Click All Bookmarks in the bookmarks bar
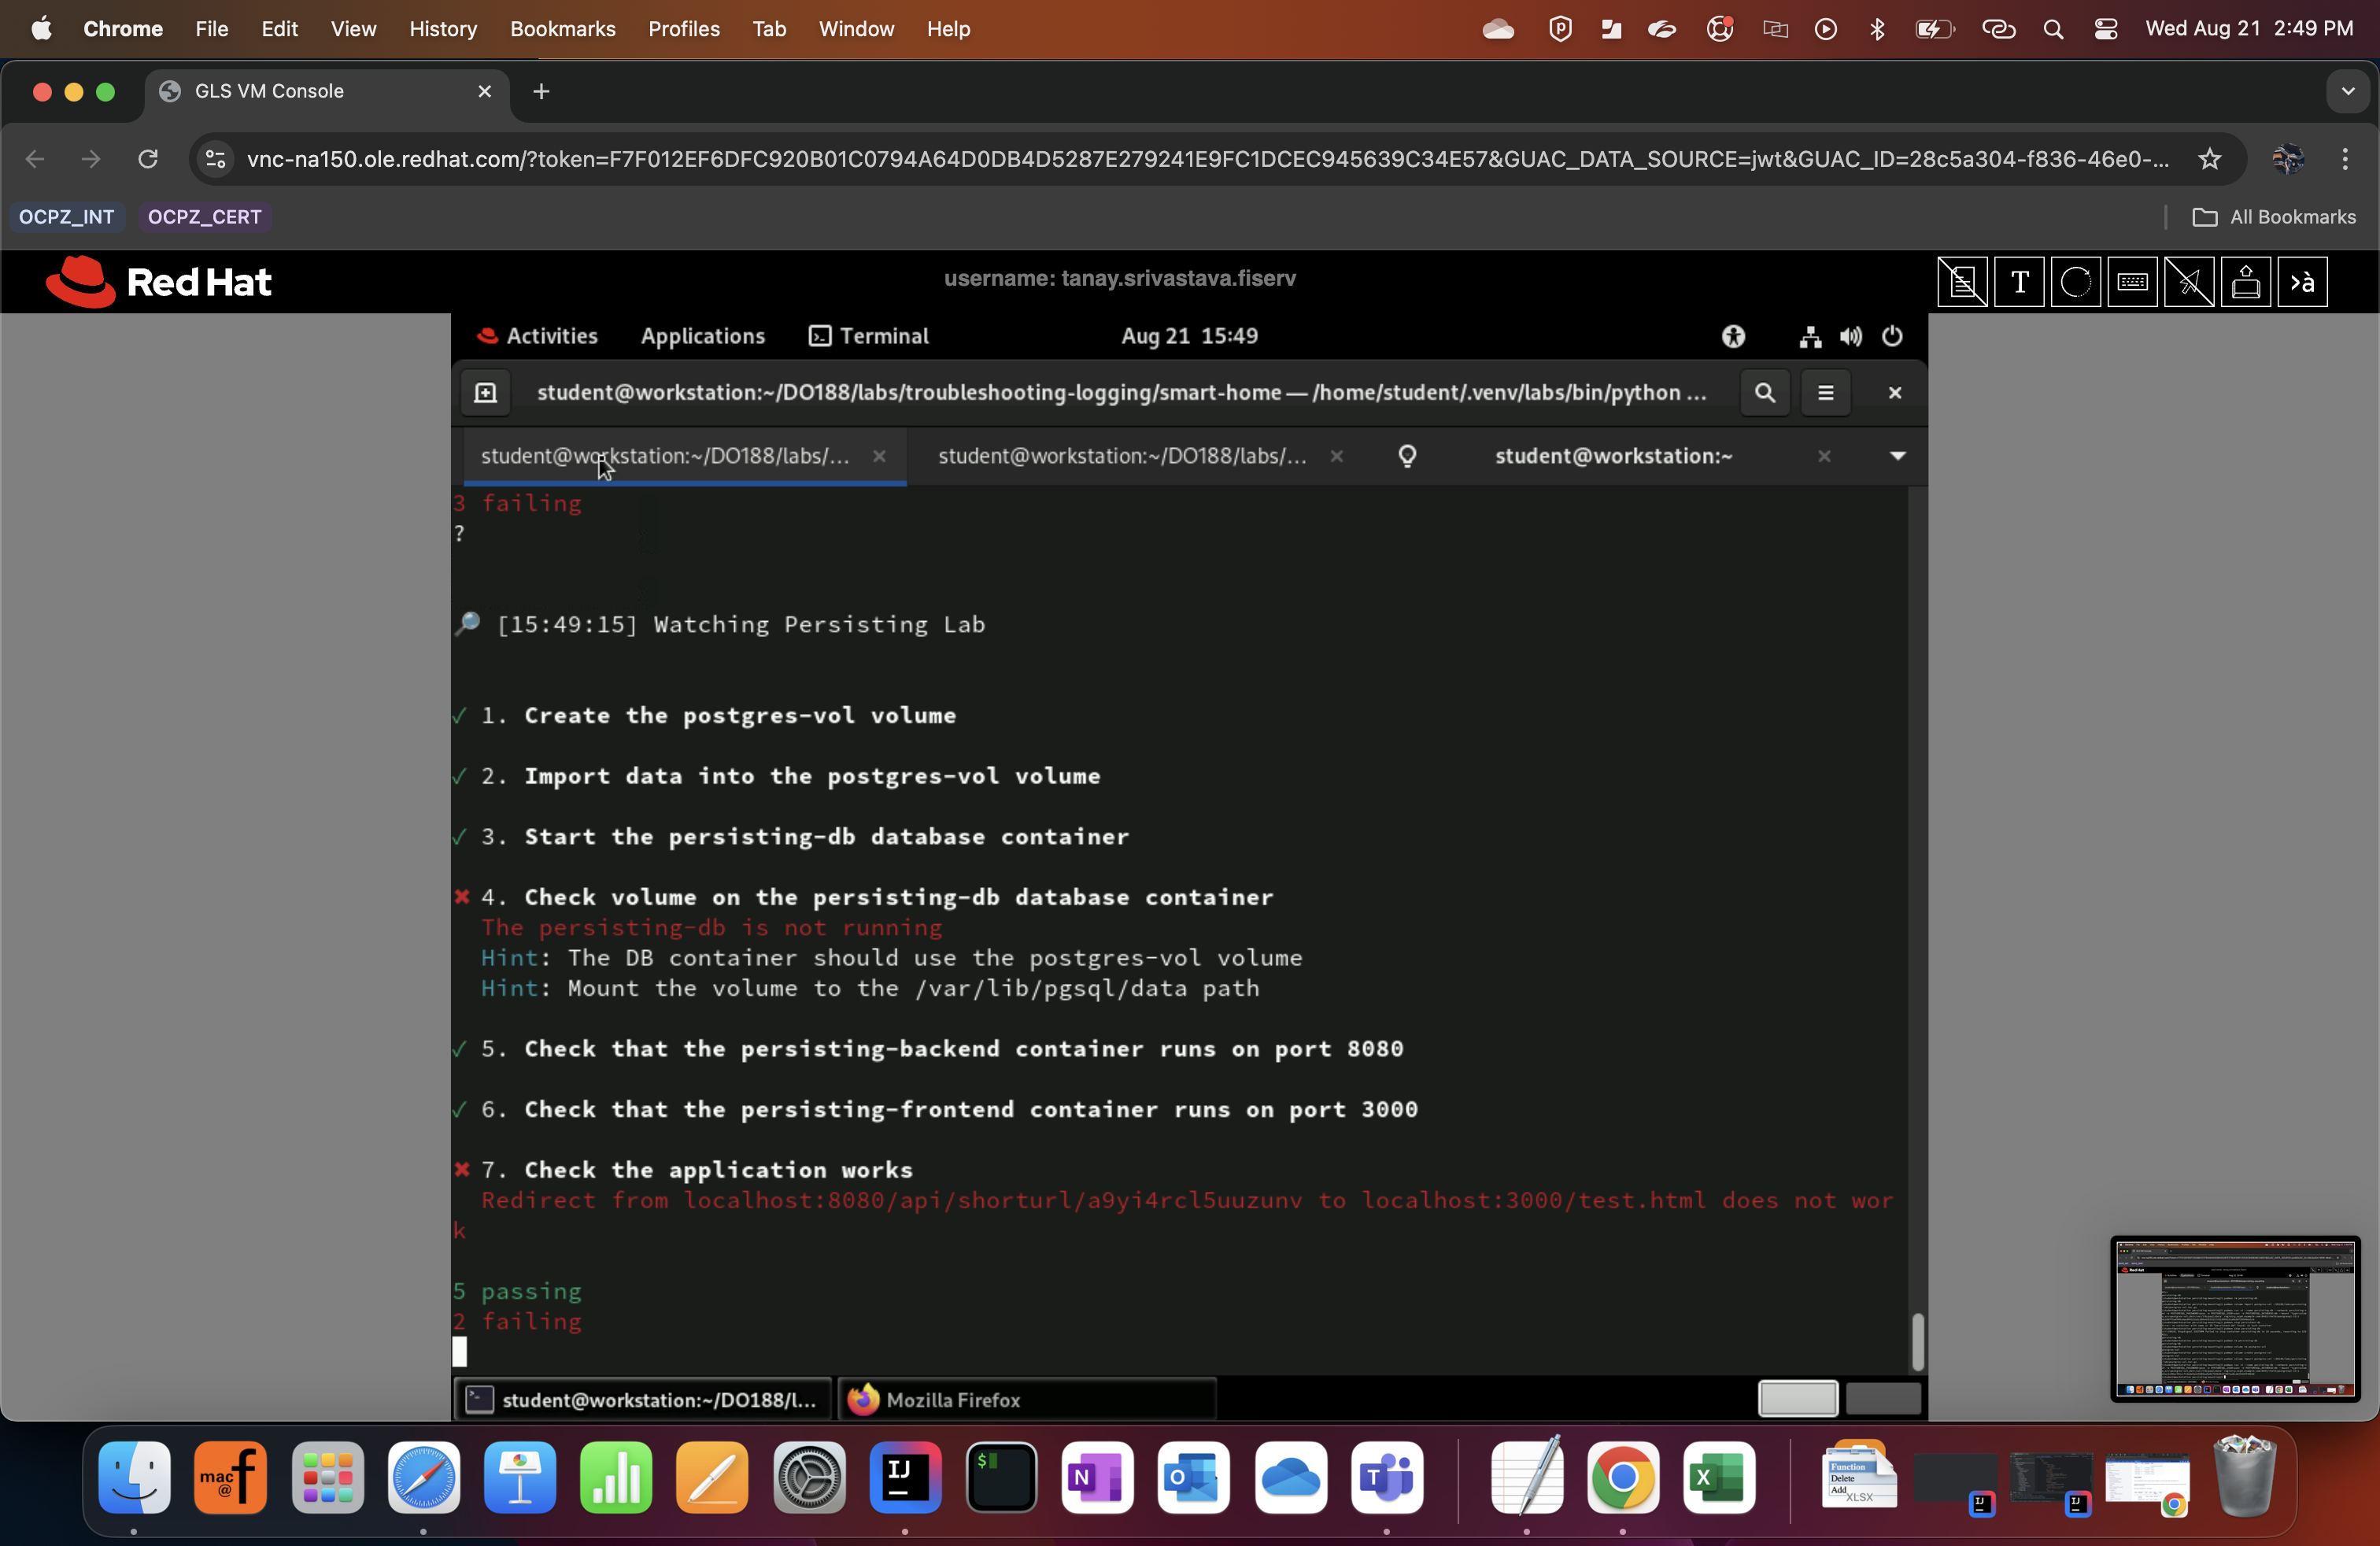2380x1546 pixels. (x=2274, y=217)
